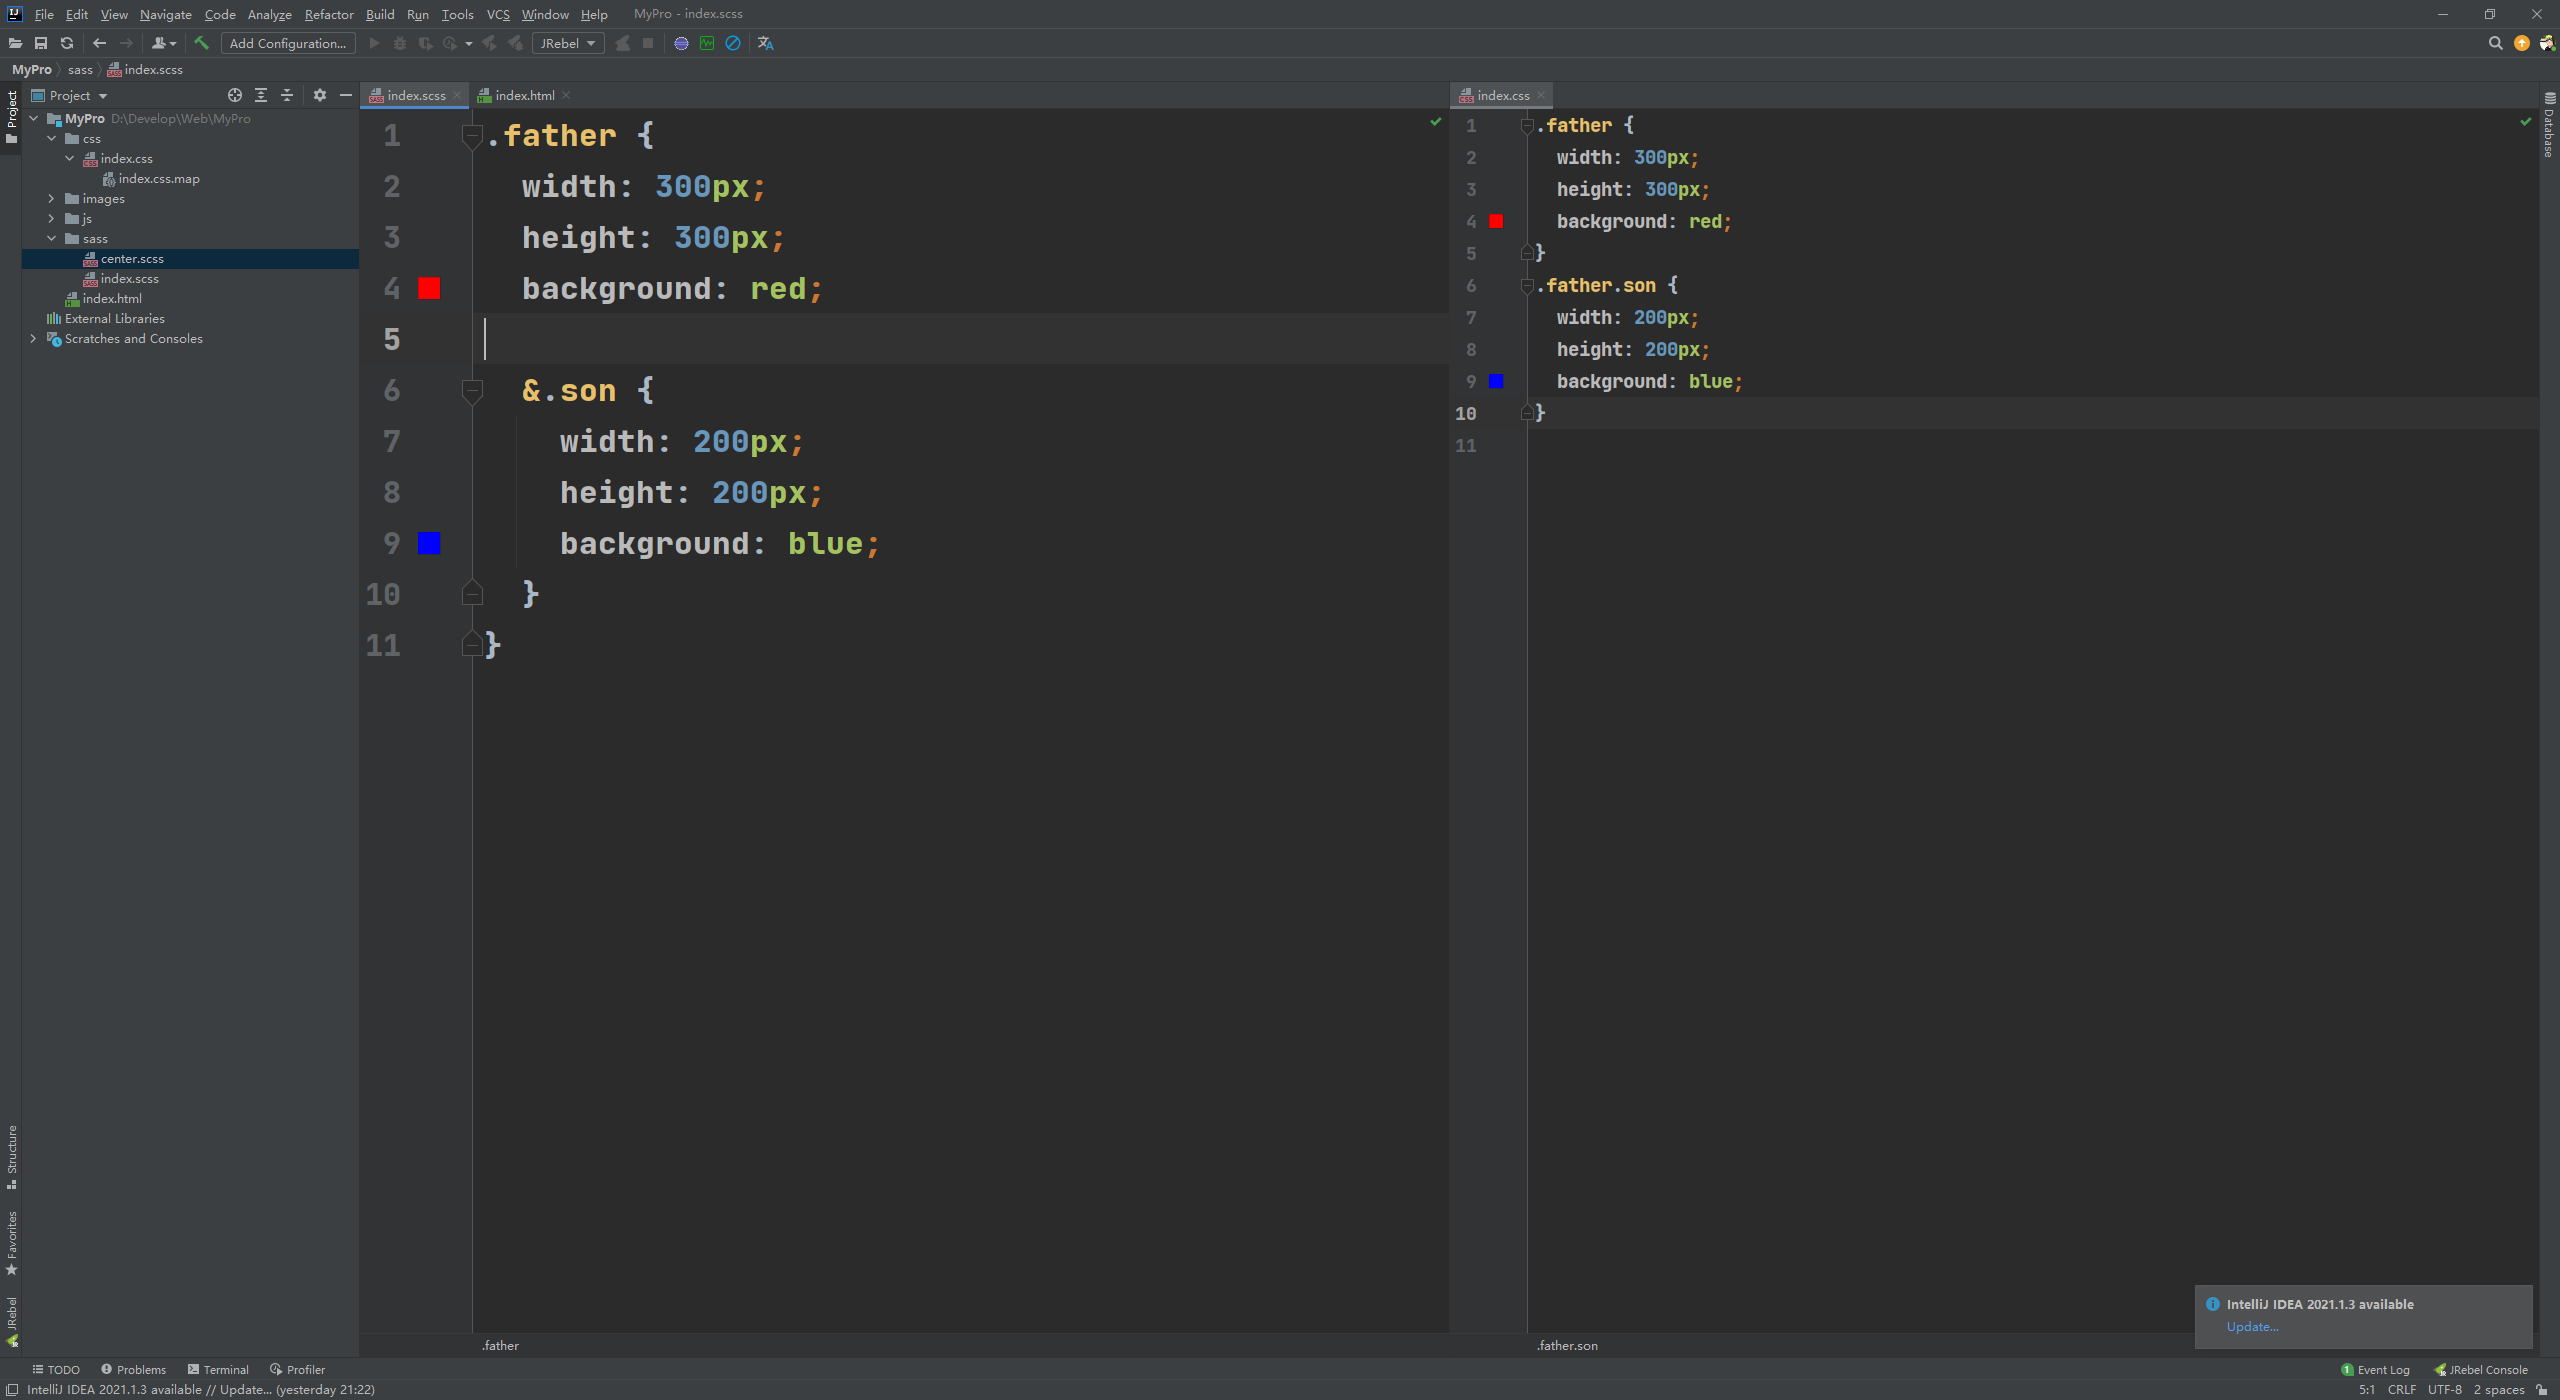Image resolution: width=2560 pixels, height=1400 pixels.
Task: Open the TODO tool window
Action: [x=56, y=1370]
